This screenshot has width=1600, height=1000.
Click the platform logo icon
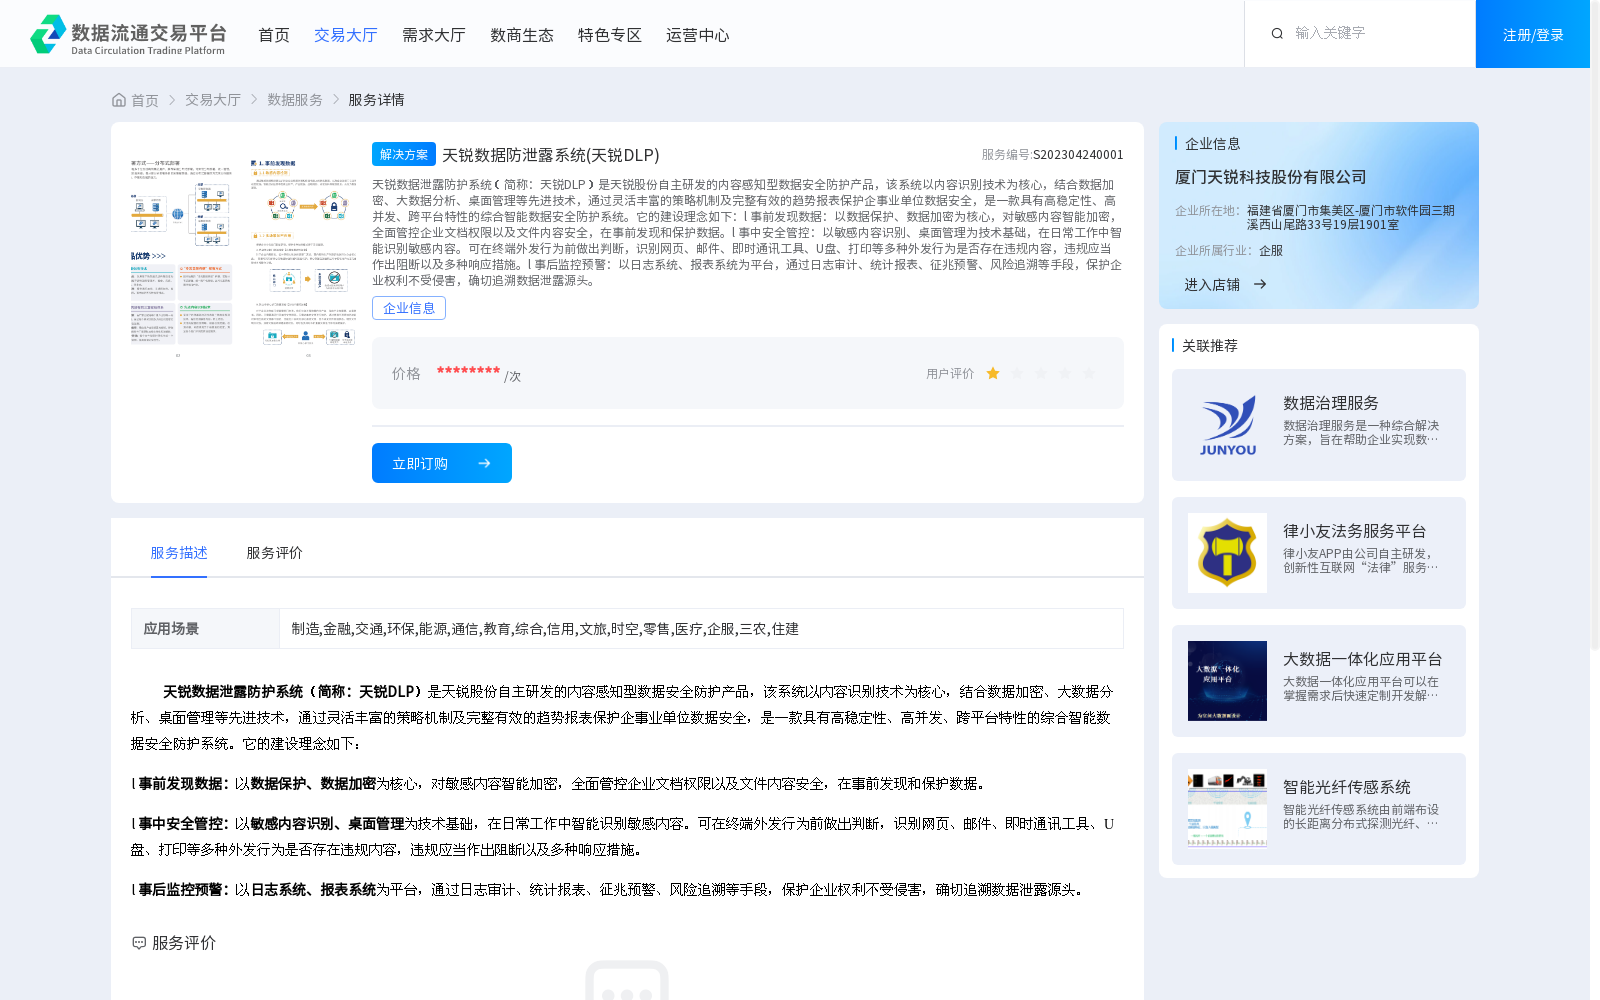pos(48,34)
